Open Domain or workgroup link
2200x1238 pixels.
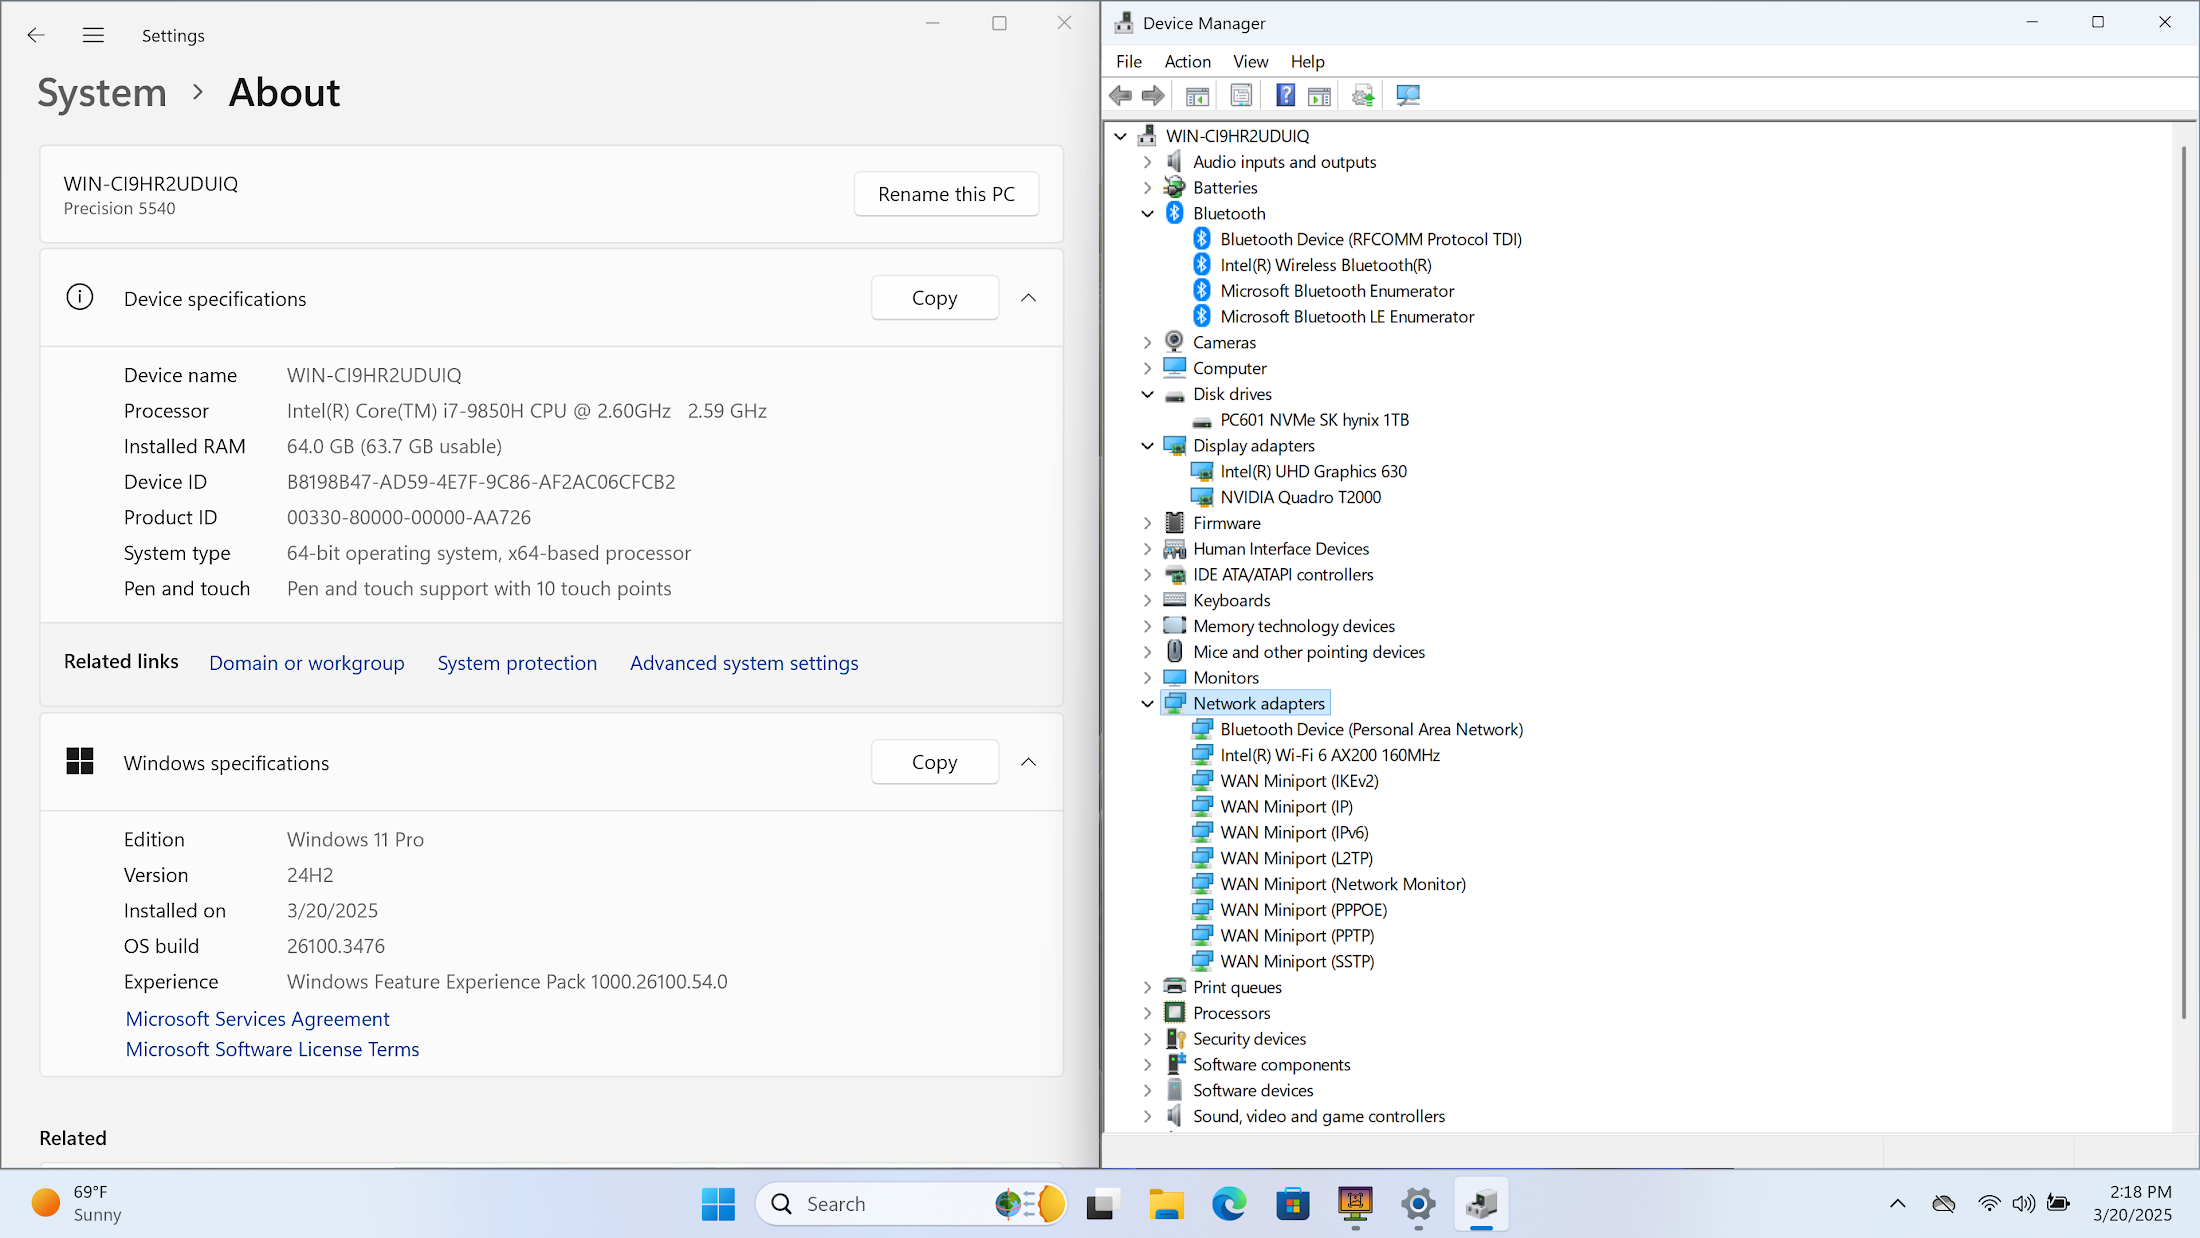307,663
